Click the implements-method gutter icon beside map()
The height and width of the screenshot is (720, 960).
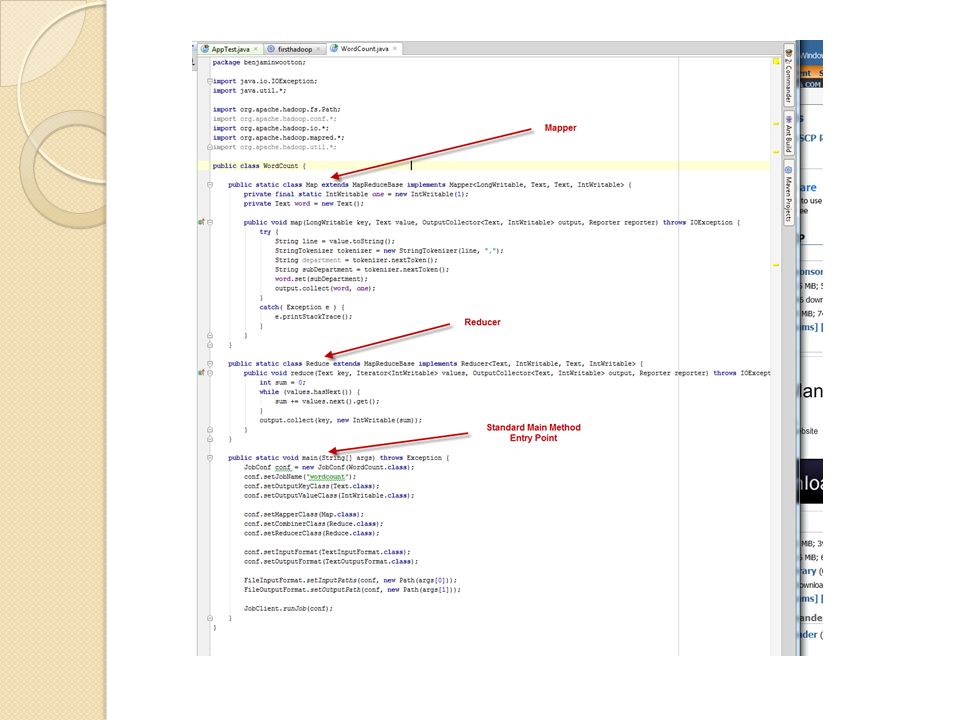point(201,222)
